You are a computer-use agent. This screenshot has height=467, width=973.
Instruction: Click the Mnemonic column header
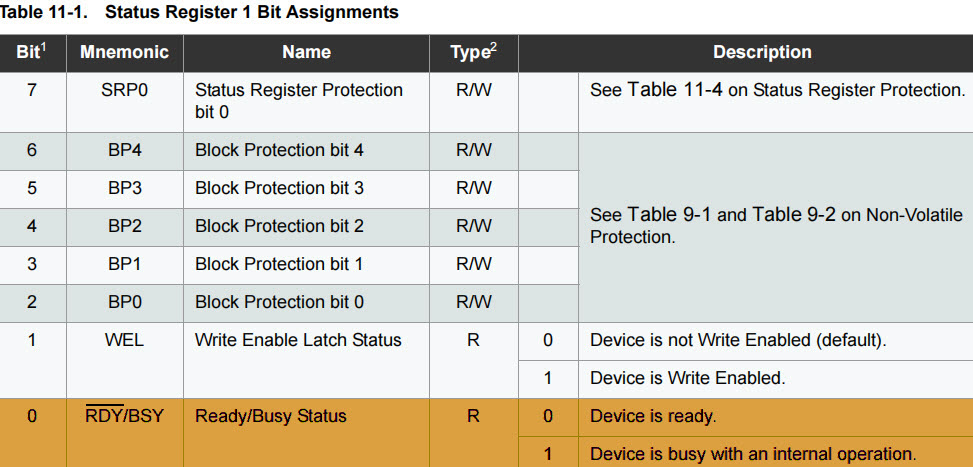click(x=124, y=52)
